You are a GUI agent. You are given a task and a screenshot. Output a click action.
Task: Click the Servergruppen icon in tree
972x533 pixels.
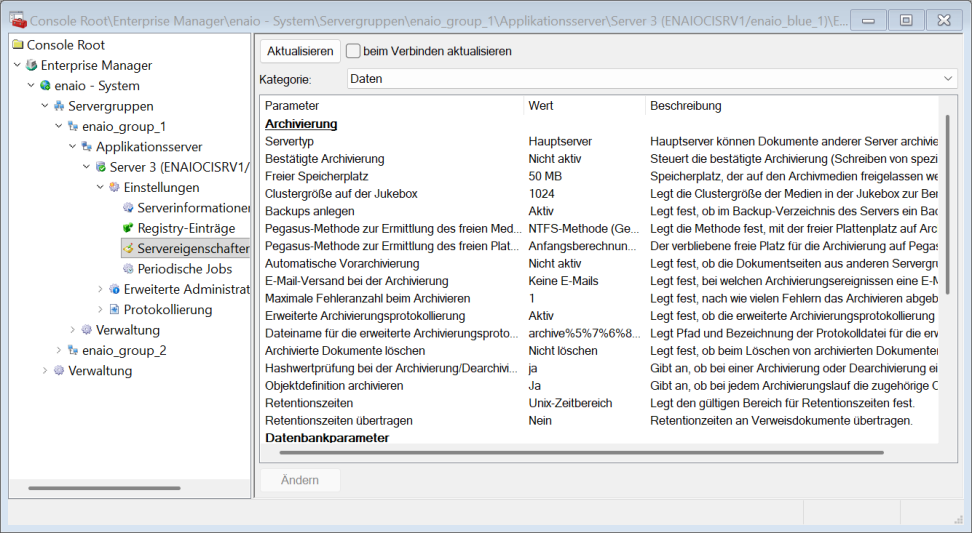[x=60, y=106]
